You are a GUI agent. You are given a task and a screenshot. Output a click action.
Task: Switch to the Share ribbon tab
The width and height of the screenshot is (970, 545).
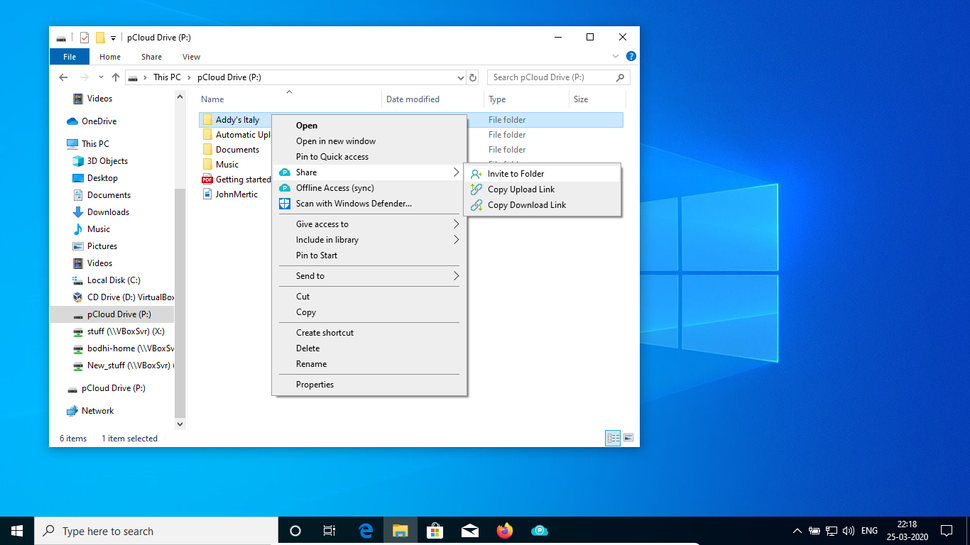tap(151, 57)
